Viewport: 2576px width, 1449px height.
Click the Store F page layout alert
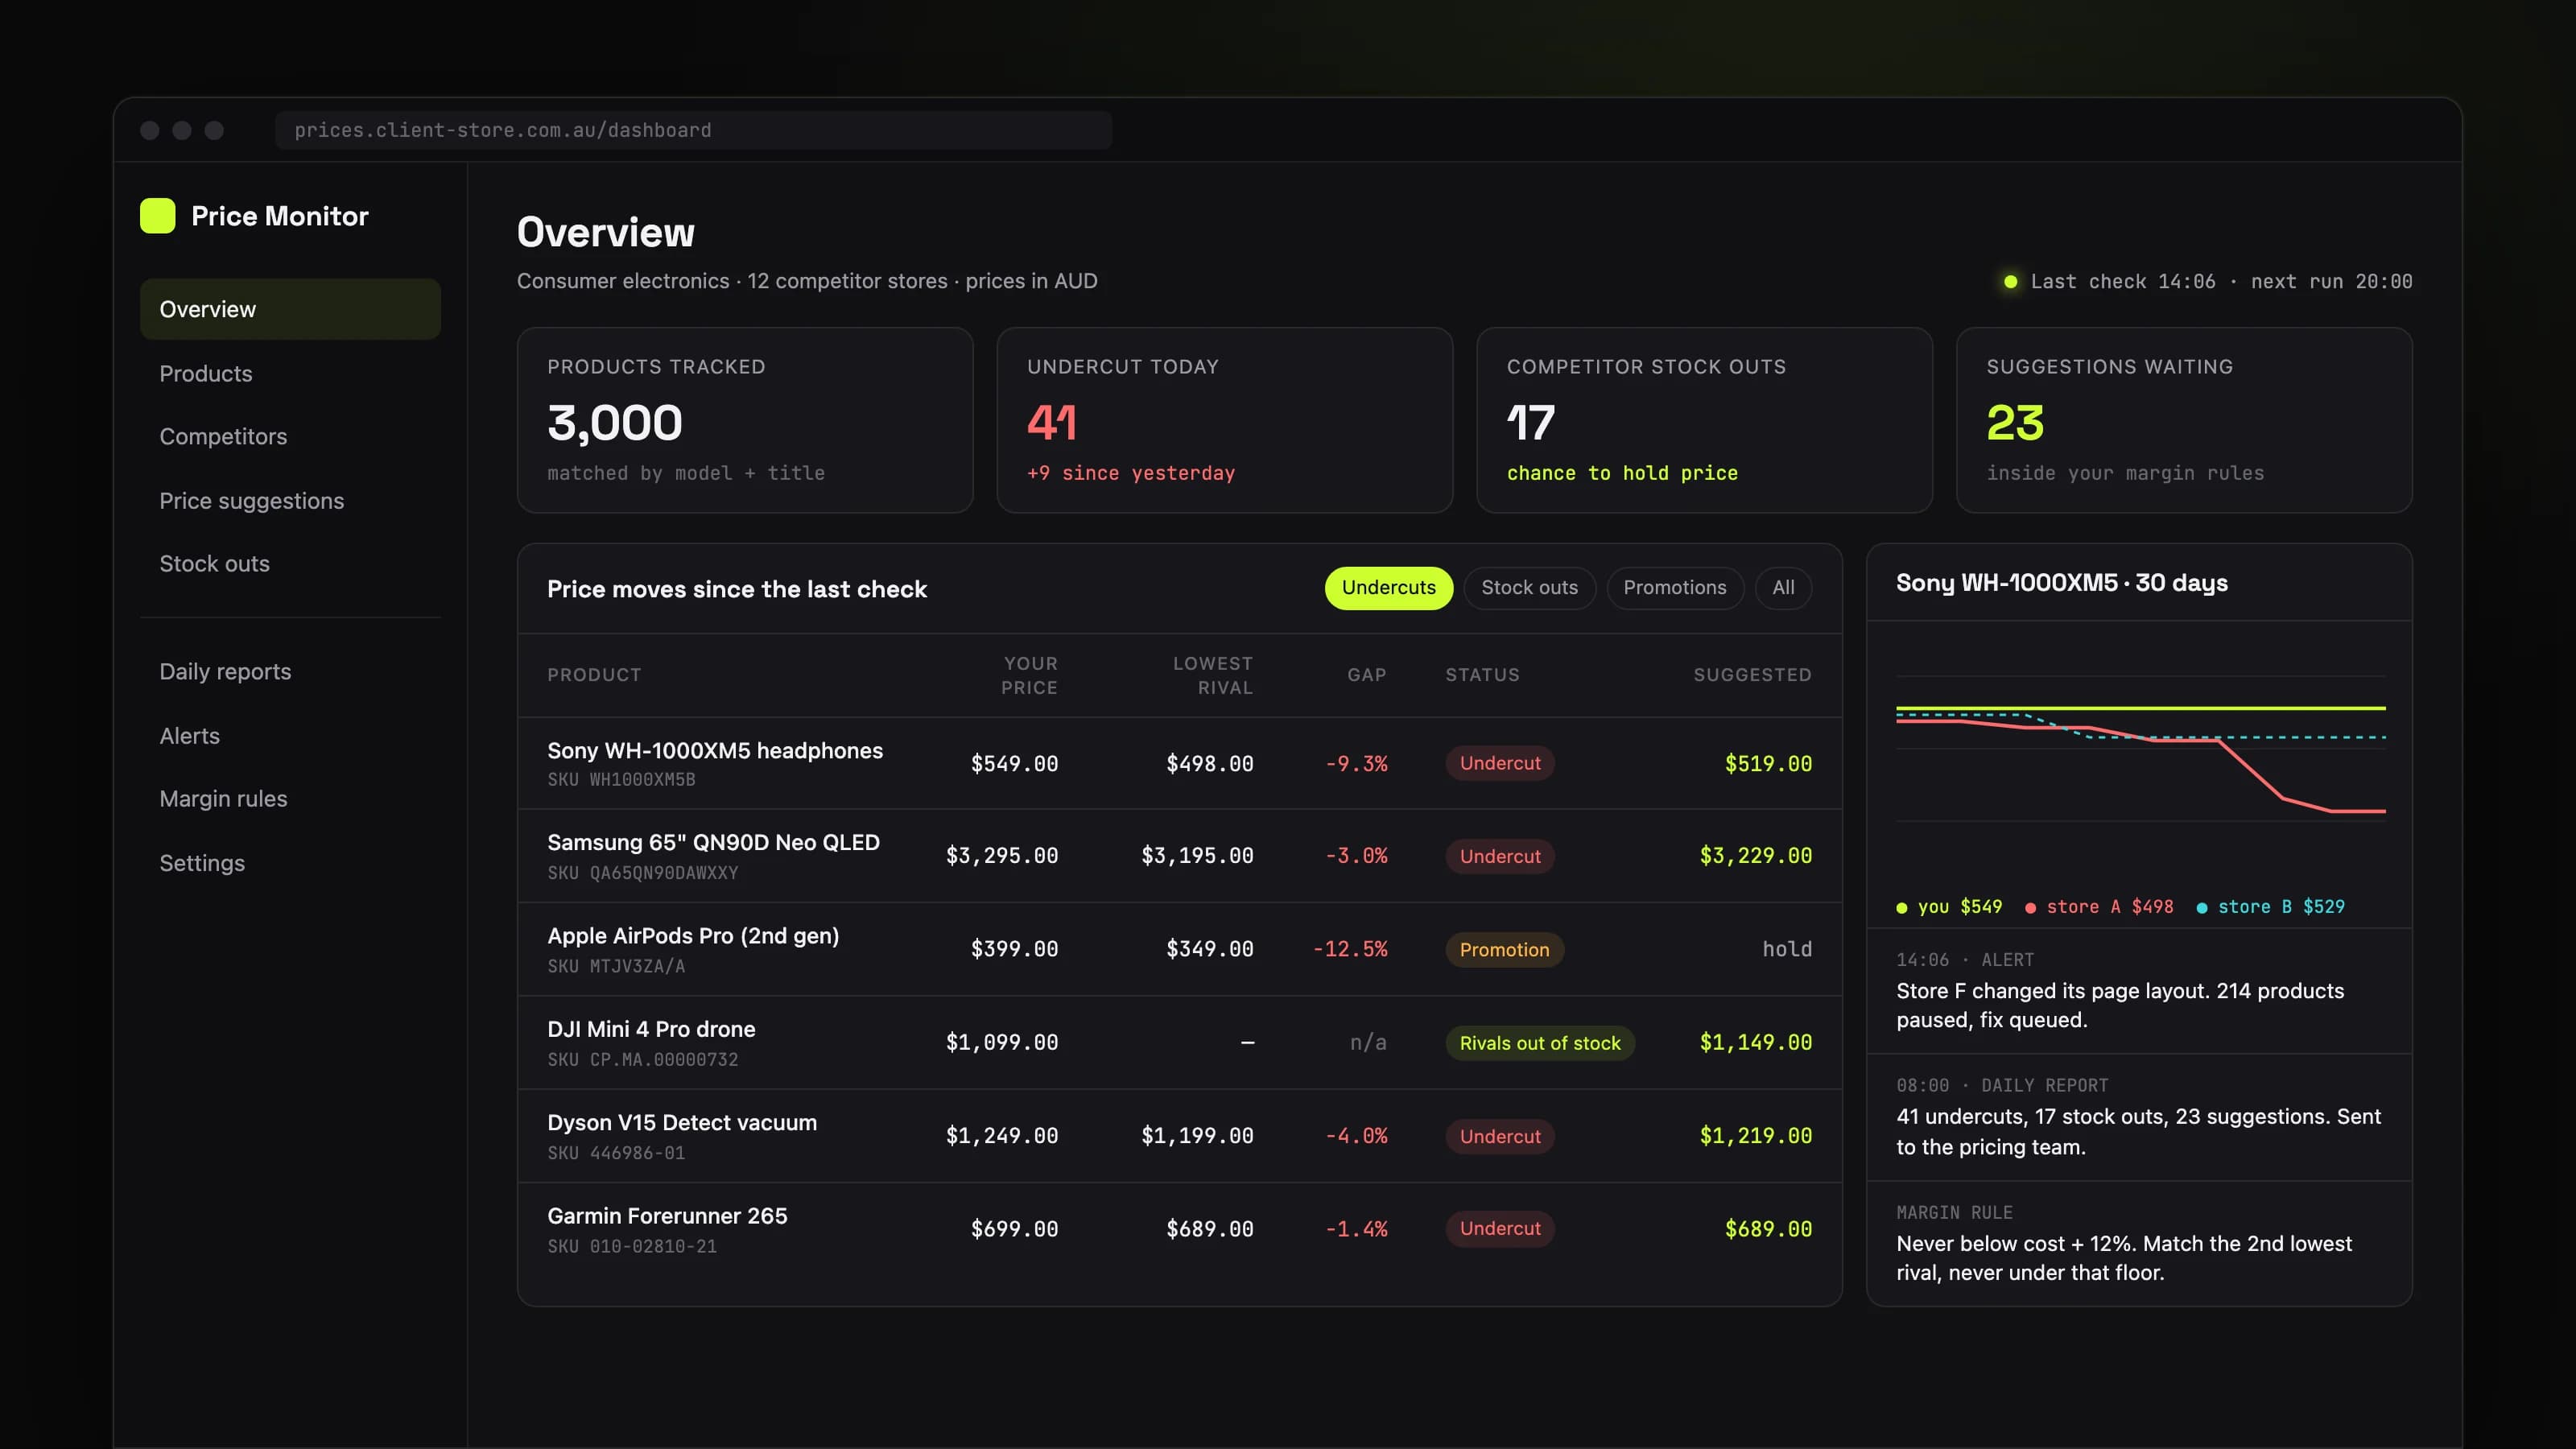(2139, 991)
